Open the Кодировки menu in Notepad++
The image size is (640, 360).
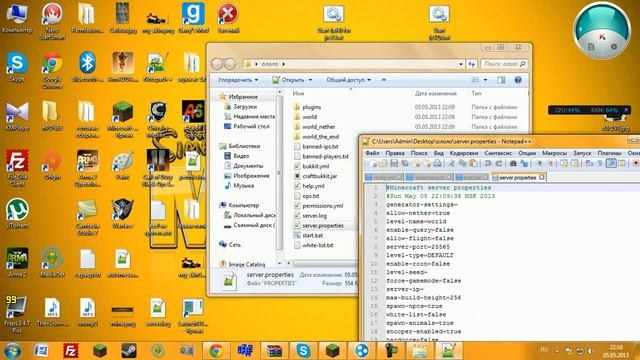tap(464, 153)
